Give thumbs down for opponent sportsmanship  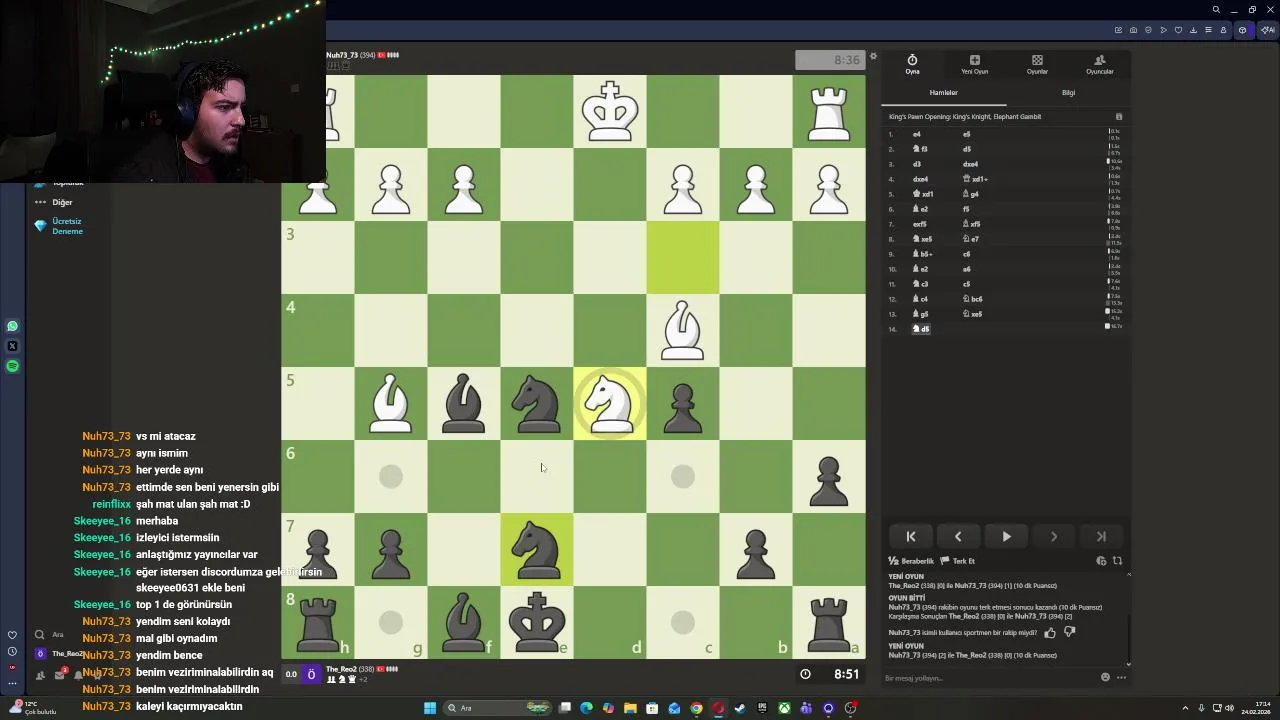tap(1069, 632)
